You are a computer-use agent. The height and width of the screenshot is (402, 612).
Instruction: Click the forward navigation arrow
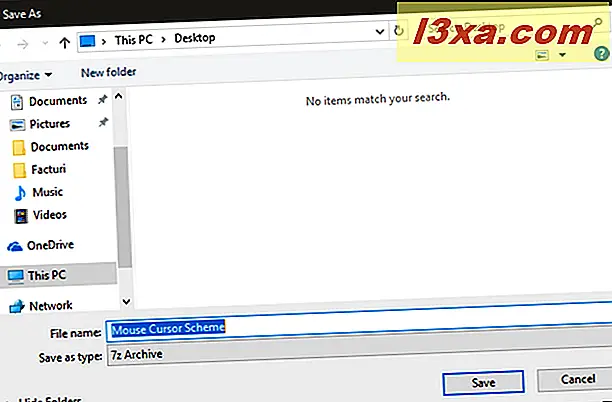(23, 44)
